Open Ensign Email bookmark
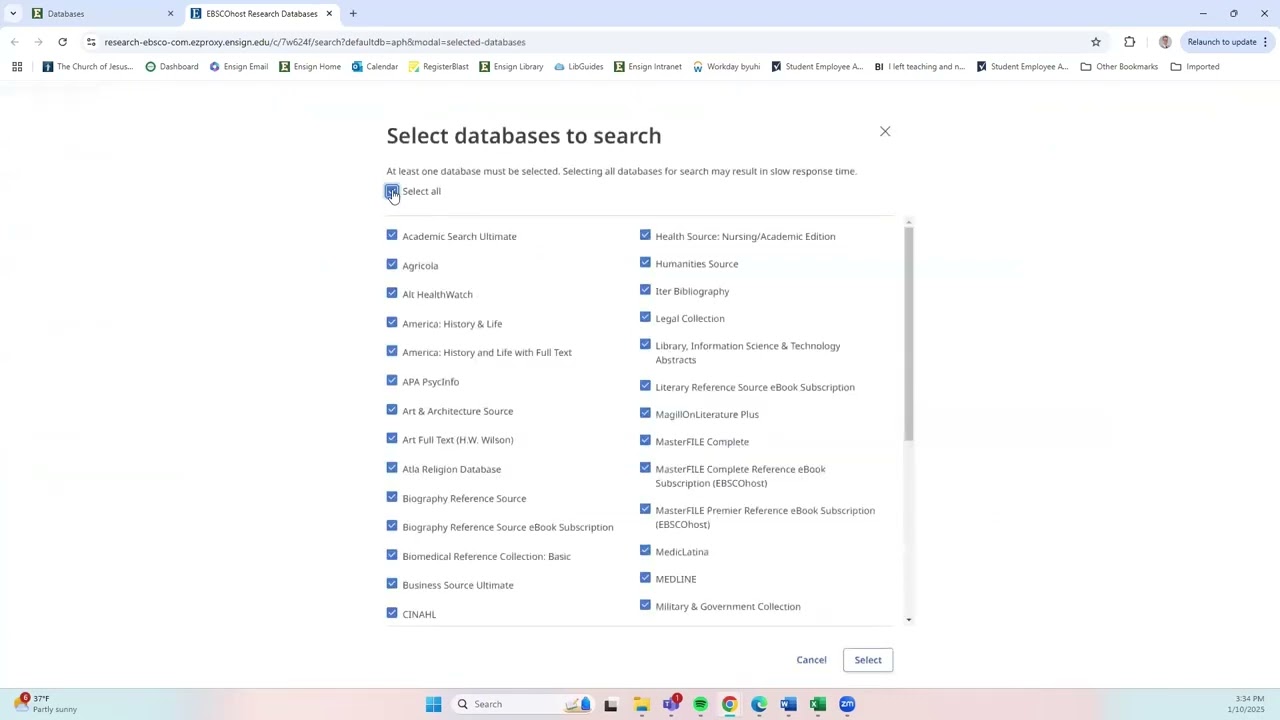This screenshot has width=1280, height=720. [238, 67]
